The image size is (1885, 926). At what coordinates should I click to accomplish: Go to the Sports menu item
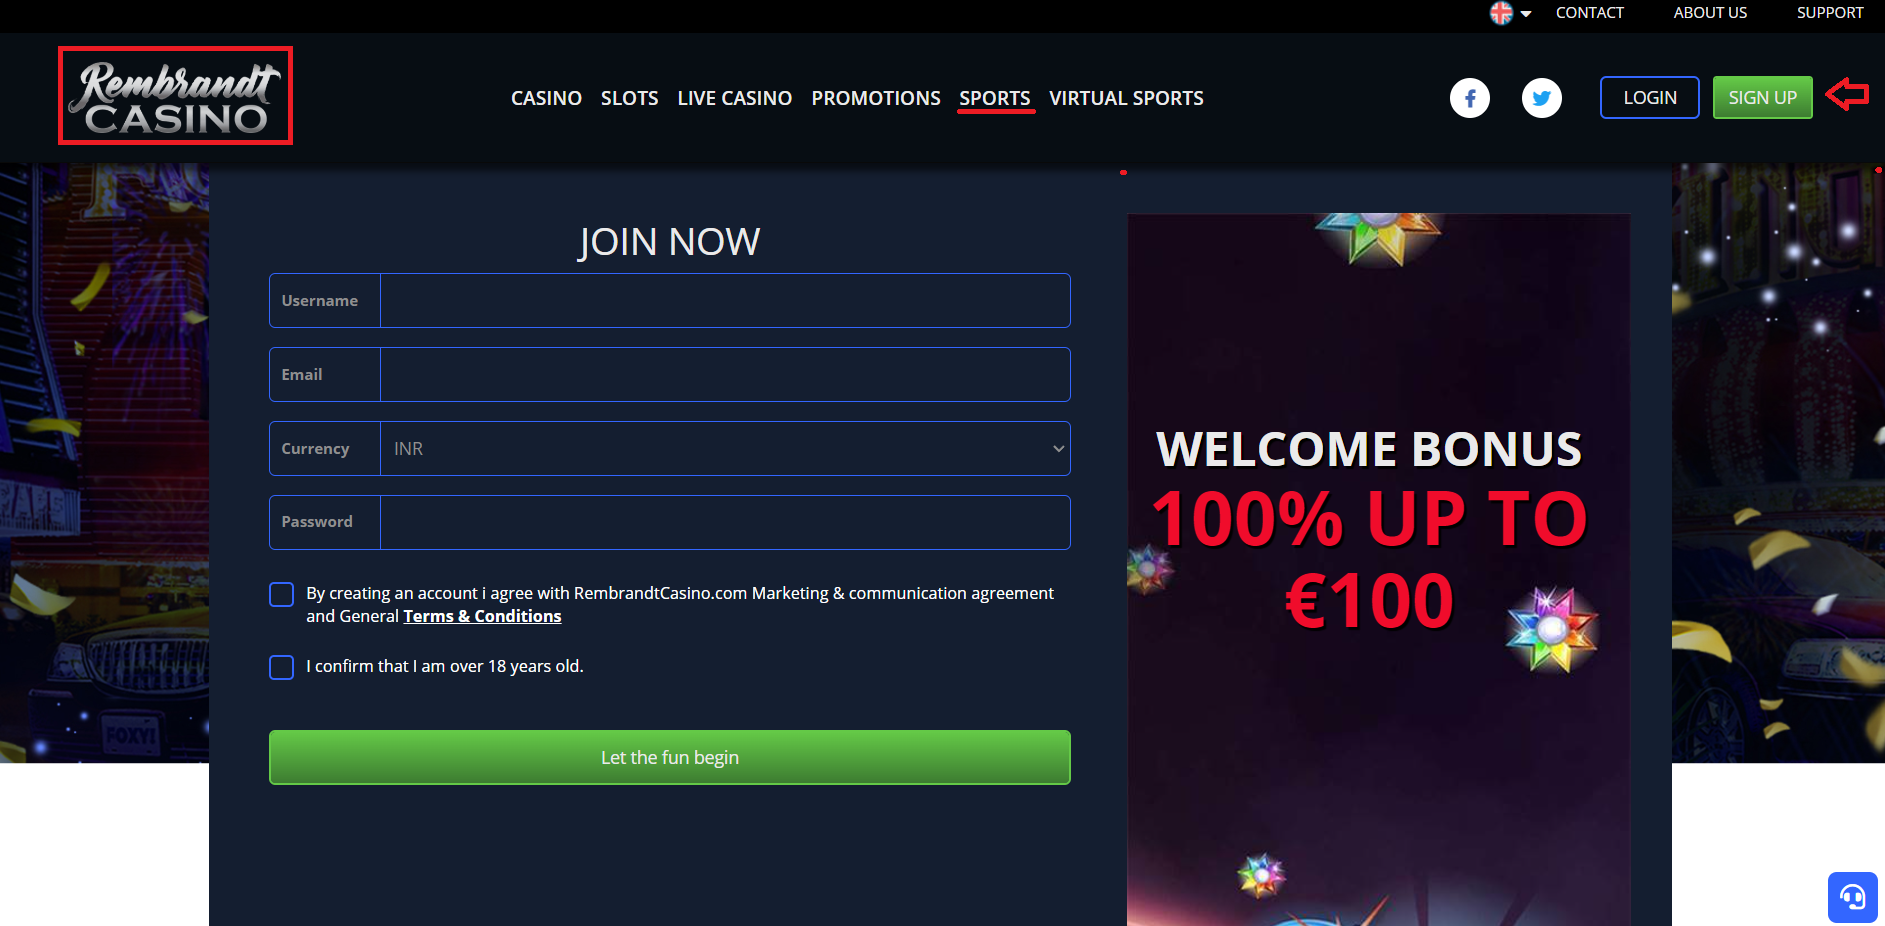point(995,98)
